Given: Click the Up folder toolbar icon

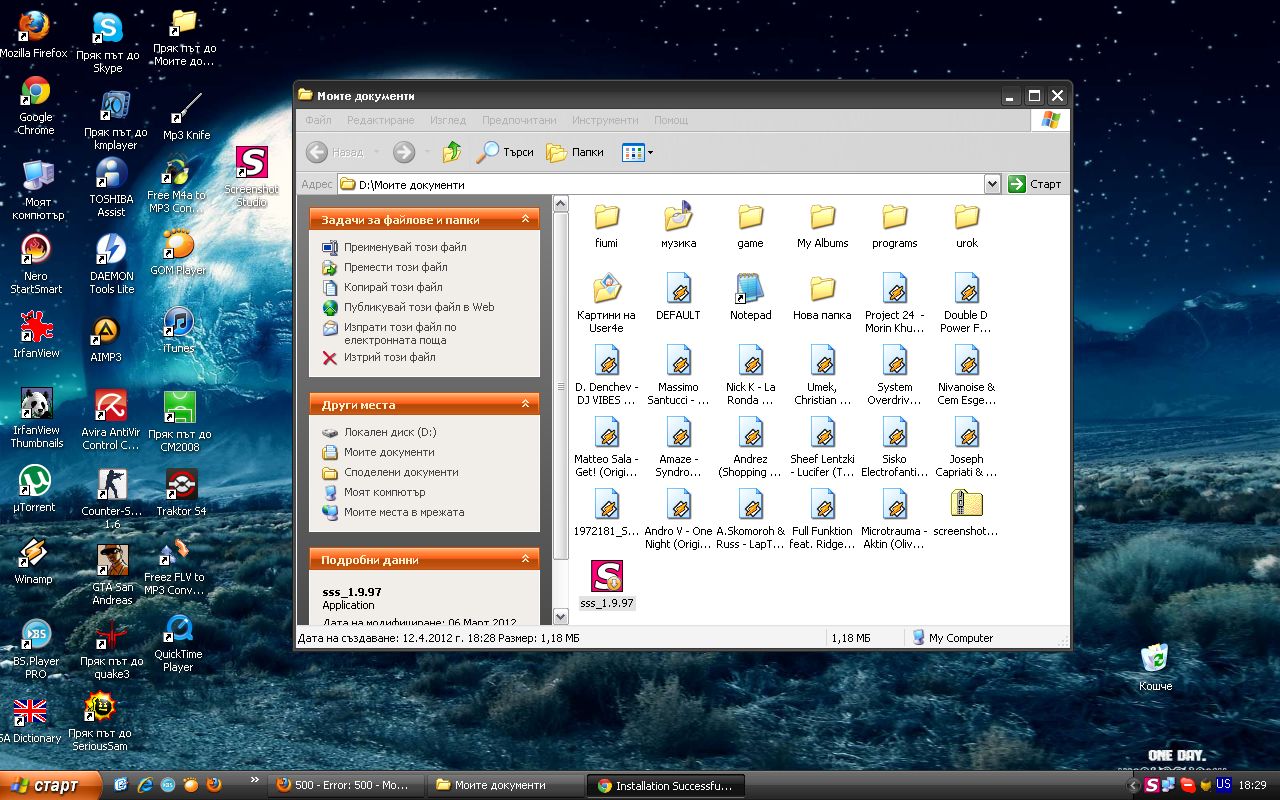Looking at the screenshot, I should (x=452, y=152).
